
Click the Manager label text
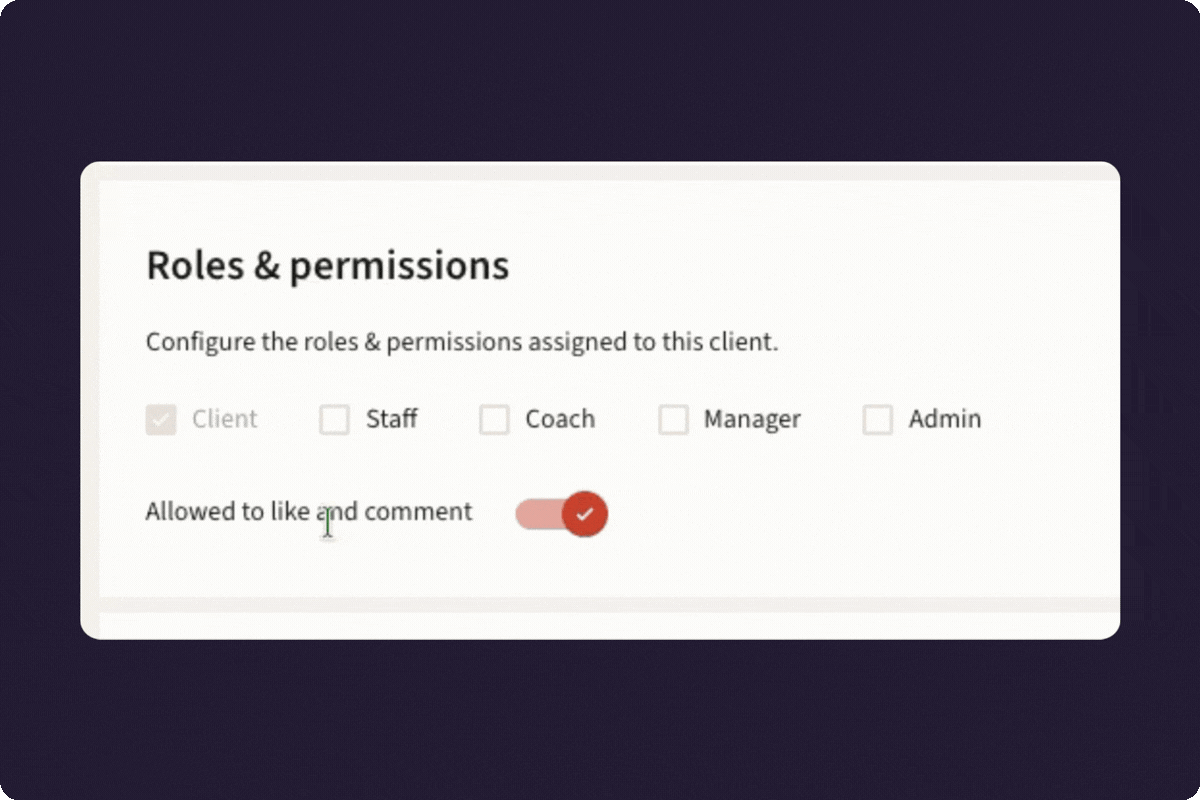pyautogui.click(x=751, y=419)
